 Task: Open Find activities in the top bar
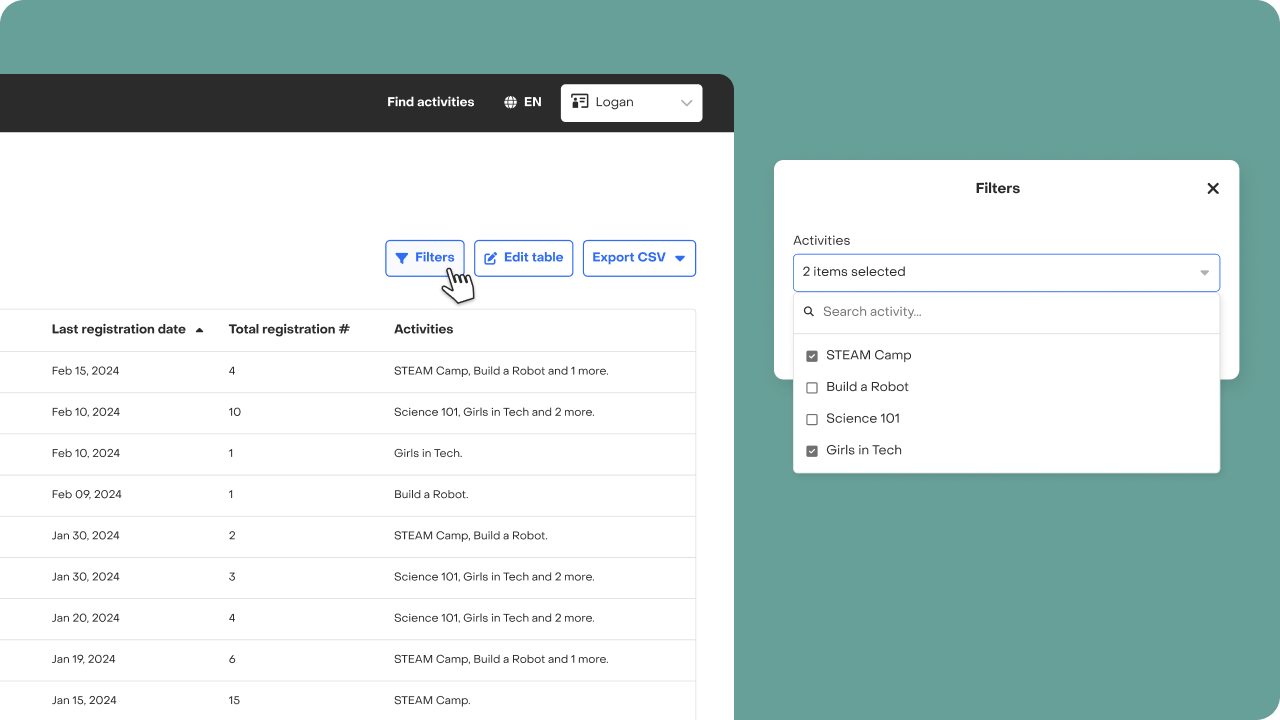tap(431, 102)
